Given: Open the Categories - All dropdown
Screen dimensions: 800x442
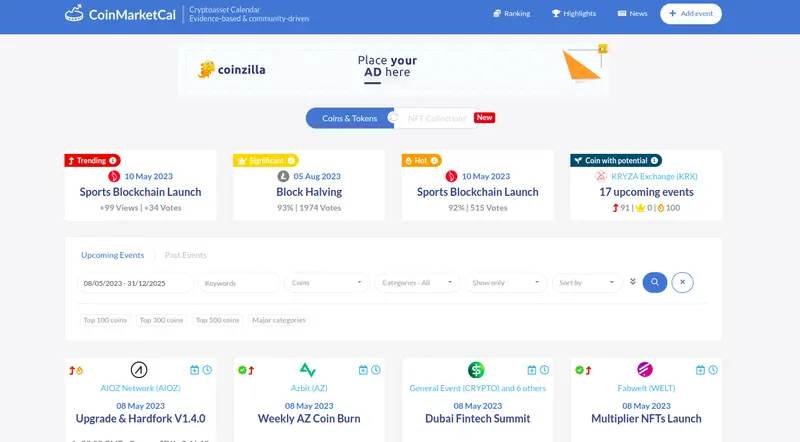Looking at the screenshot, I should [x=418, y=283].
